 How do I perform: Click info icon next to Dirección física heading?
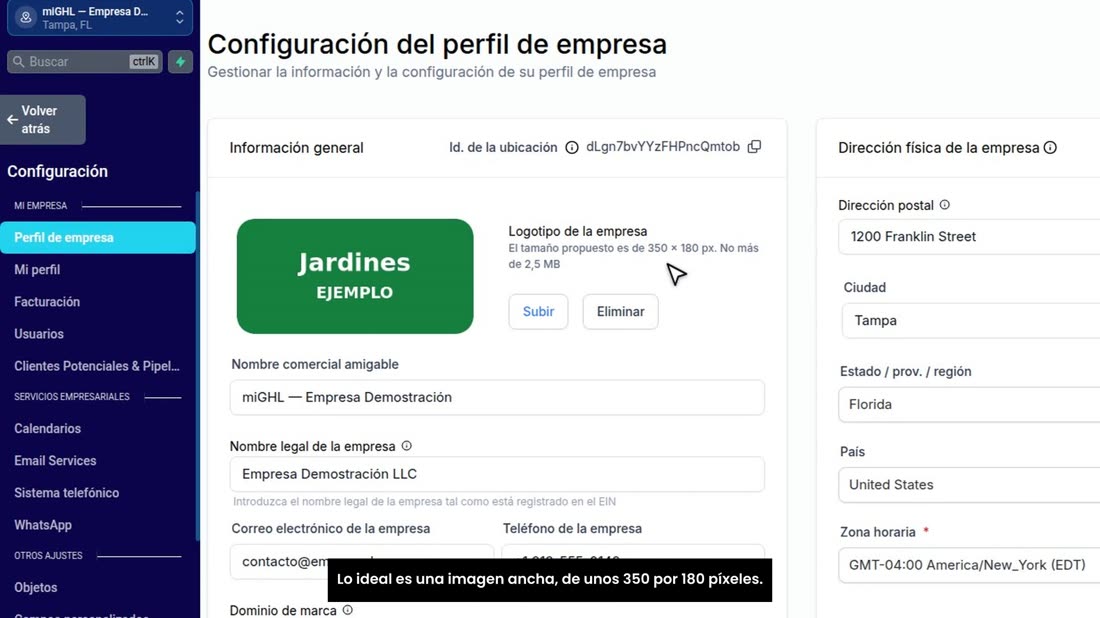coord(1049,147)
